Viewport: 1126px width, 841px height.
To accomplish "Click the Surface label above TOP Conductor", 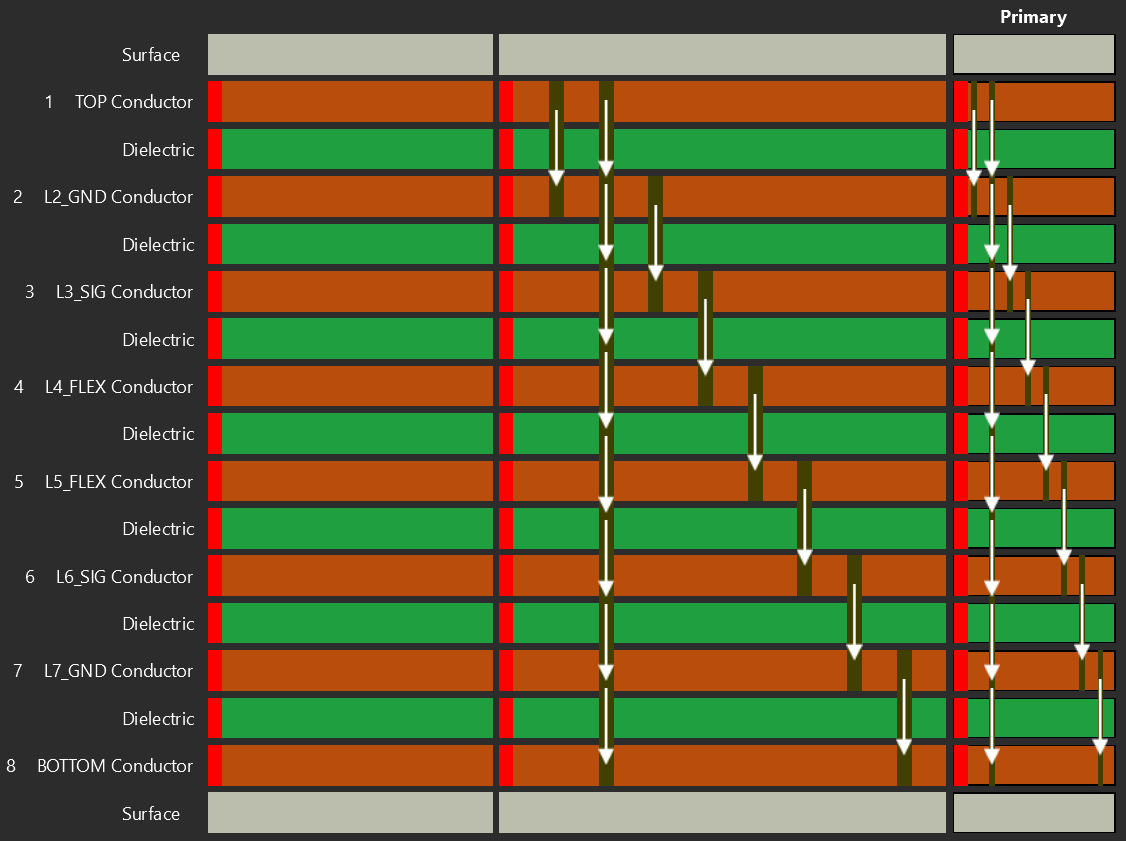I will pyautogui.click(x=151, y=55).
